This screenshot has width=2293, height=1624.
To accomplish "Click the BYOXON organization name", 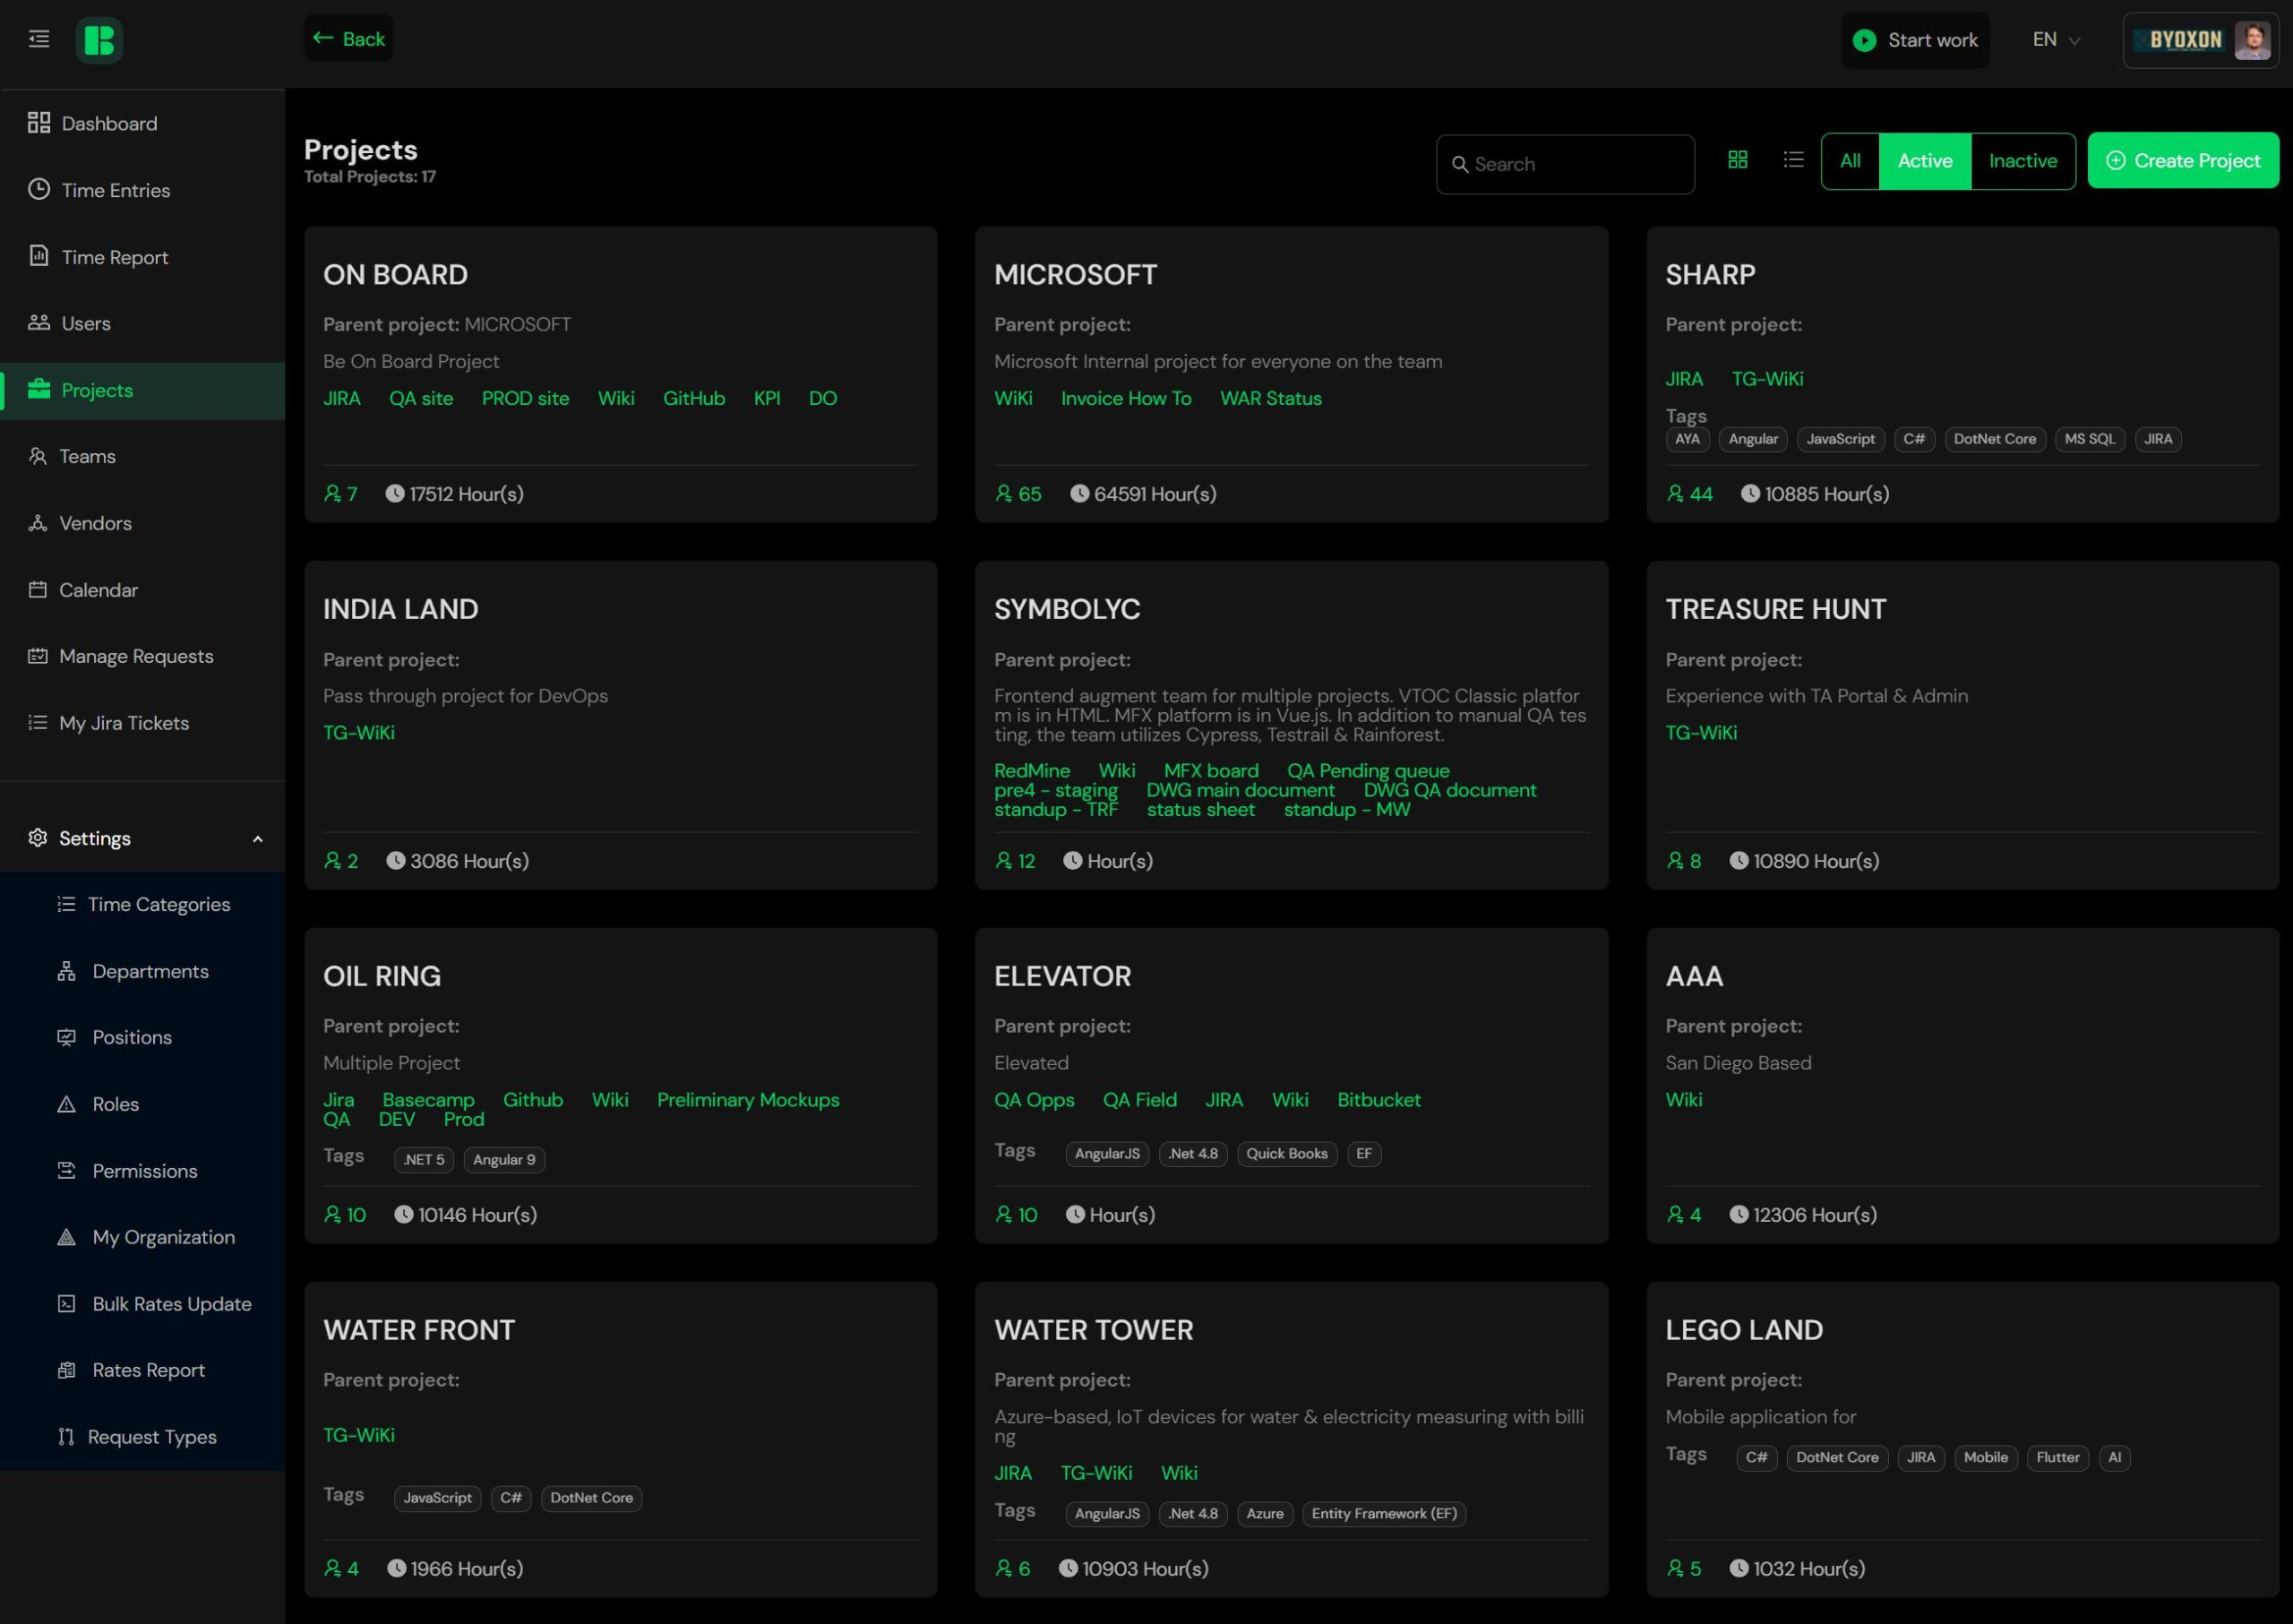I will [2185, 40].
